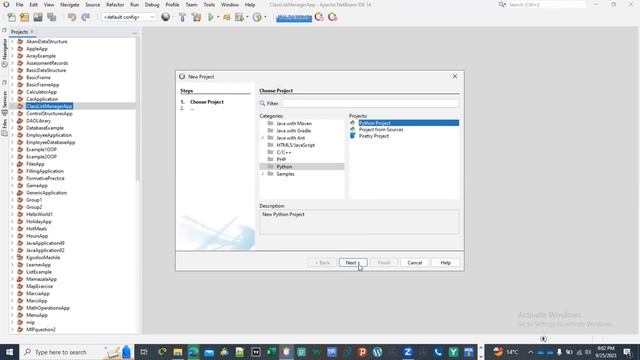Screen dimensions: 640x360
Task: Expand the DatabaseExample project node
Action: pos(12,128)
